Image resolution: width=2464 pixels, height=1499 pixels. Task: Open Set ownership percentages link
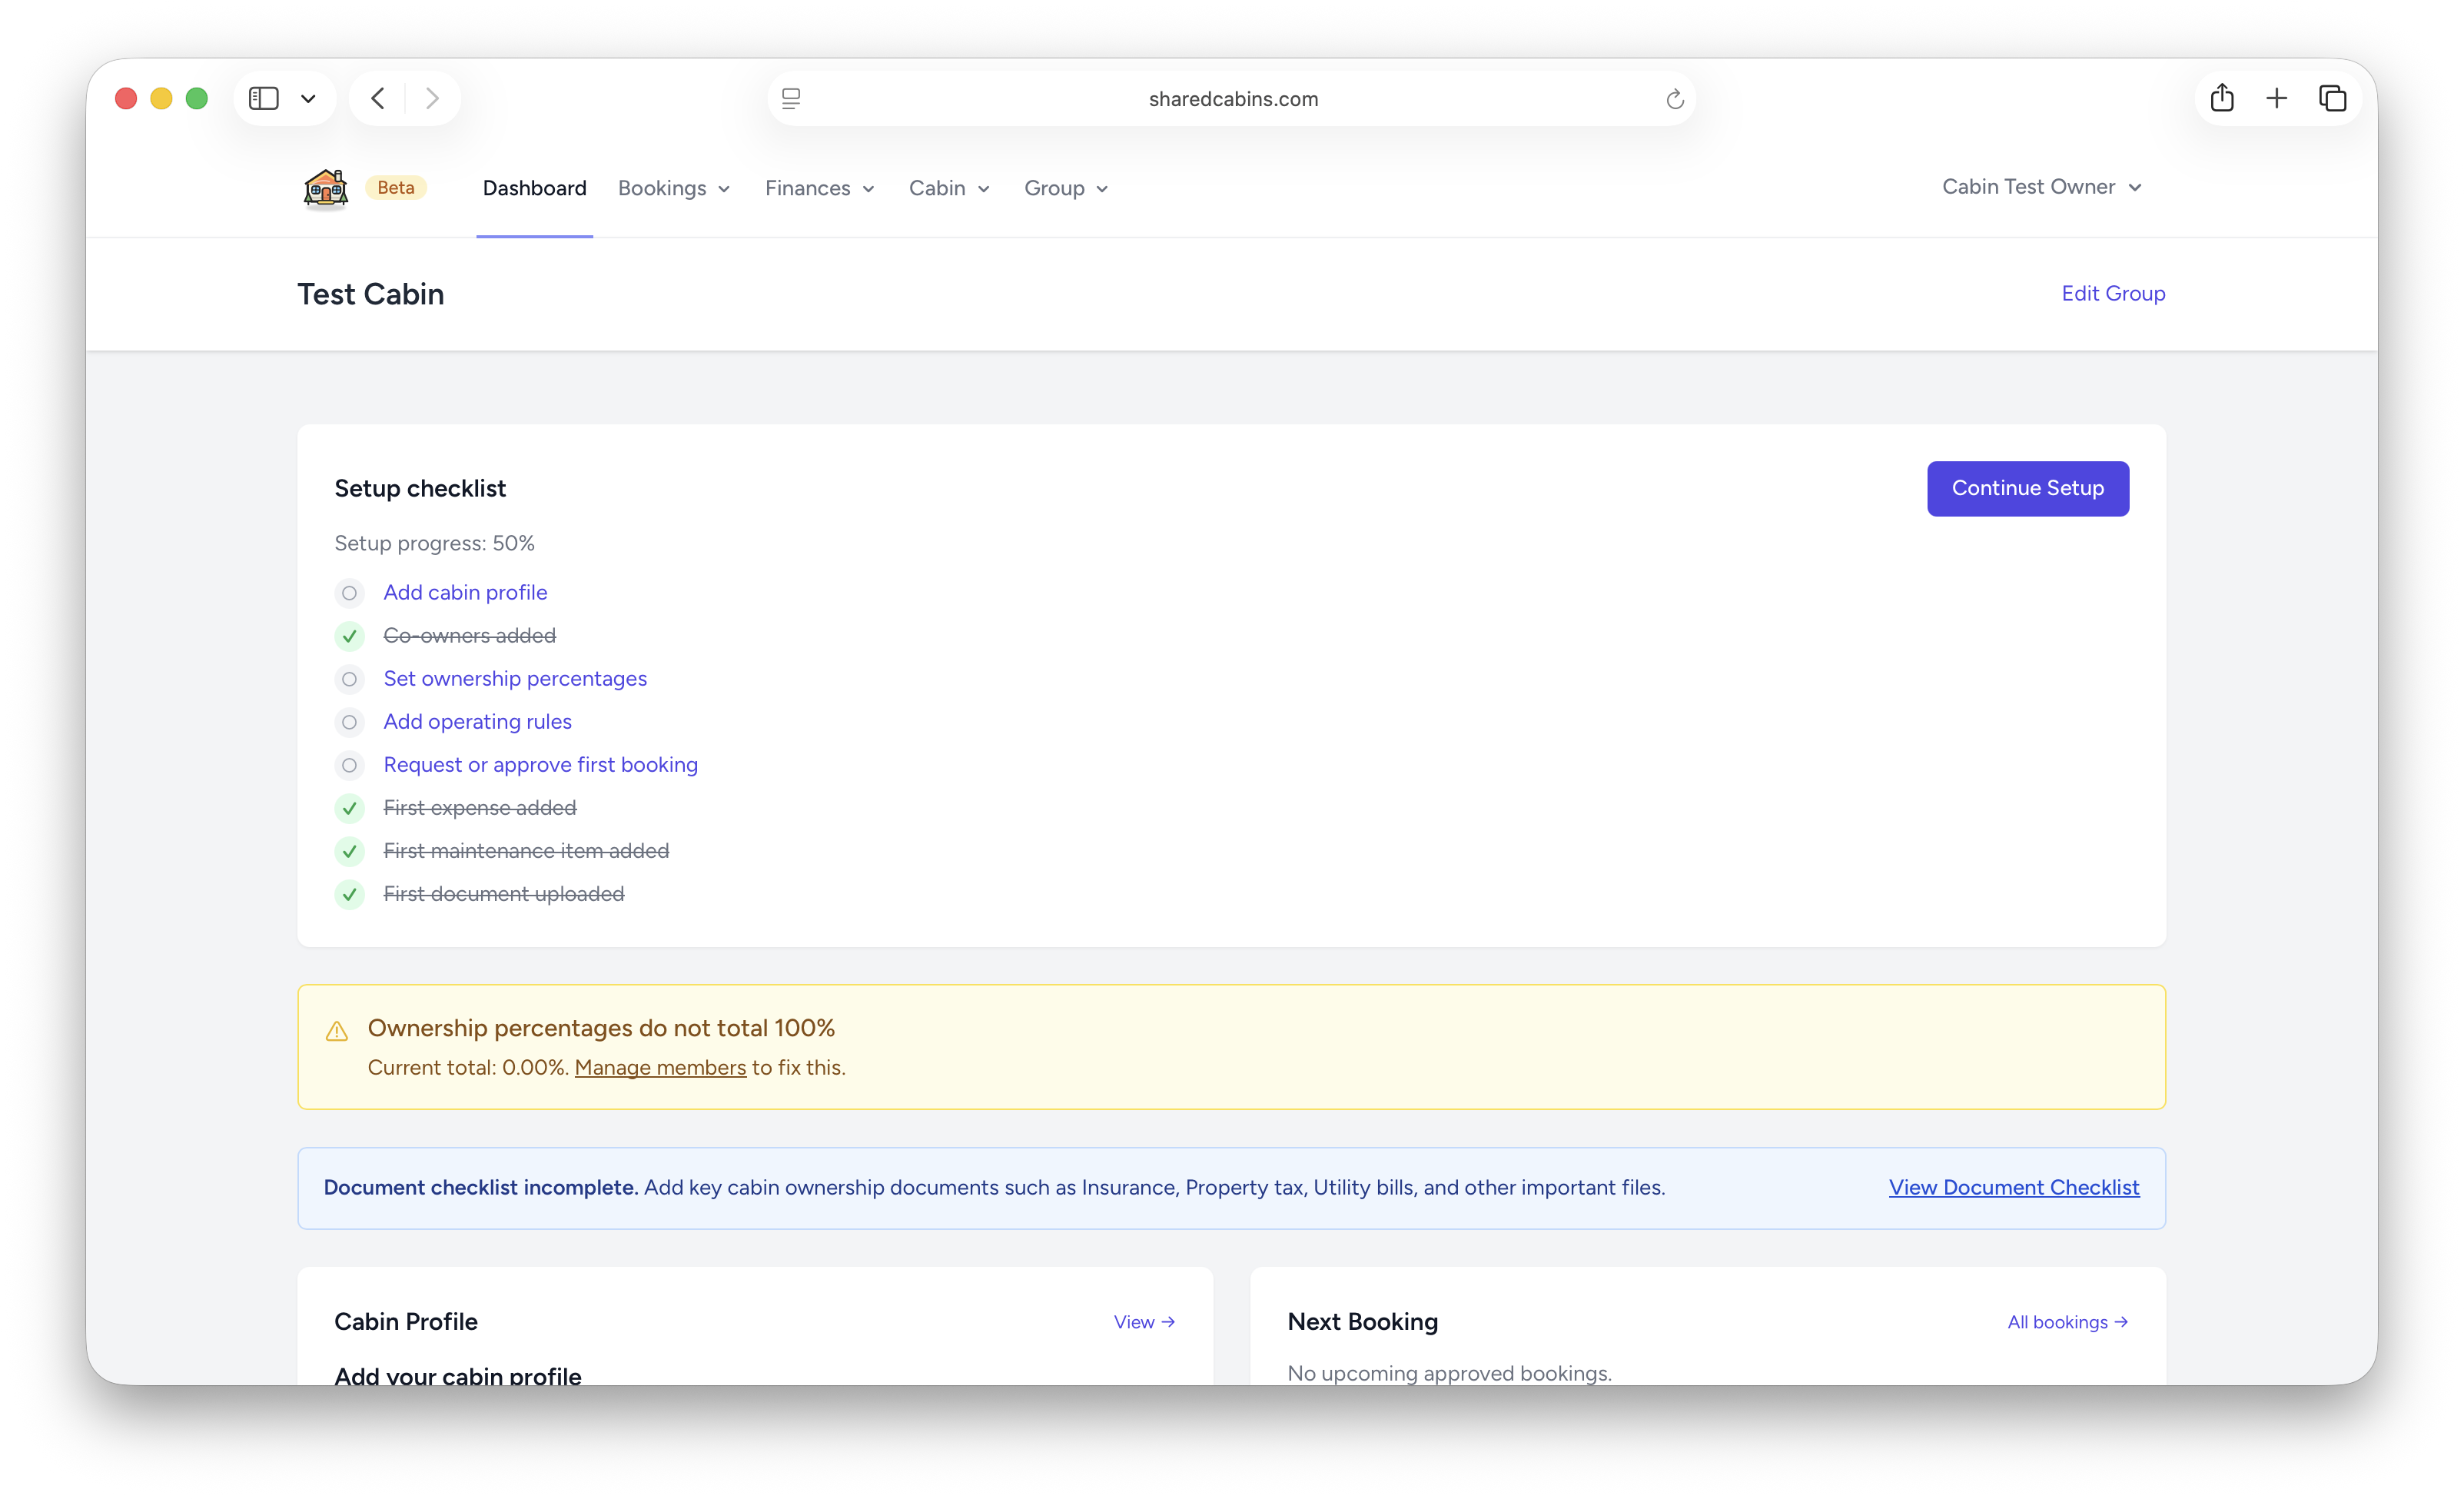[515, 678]
